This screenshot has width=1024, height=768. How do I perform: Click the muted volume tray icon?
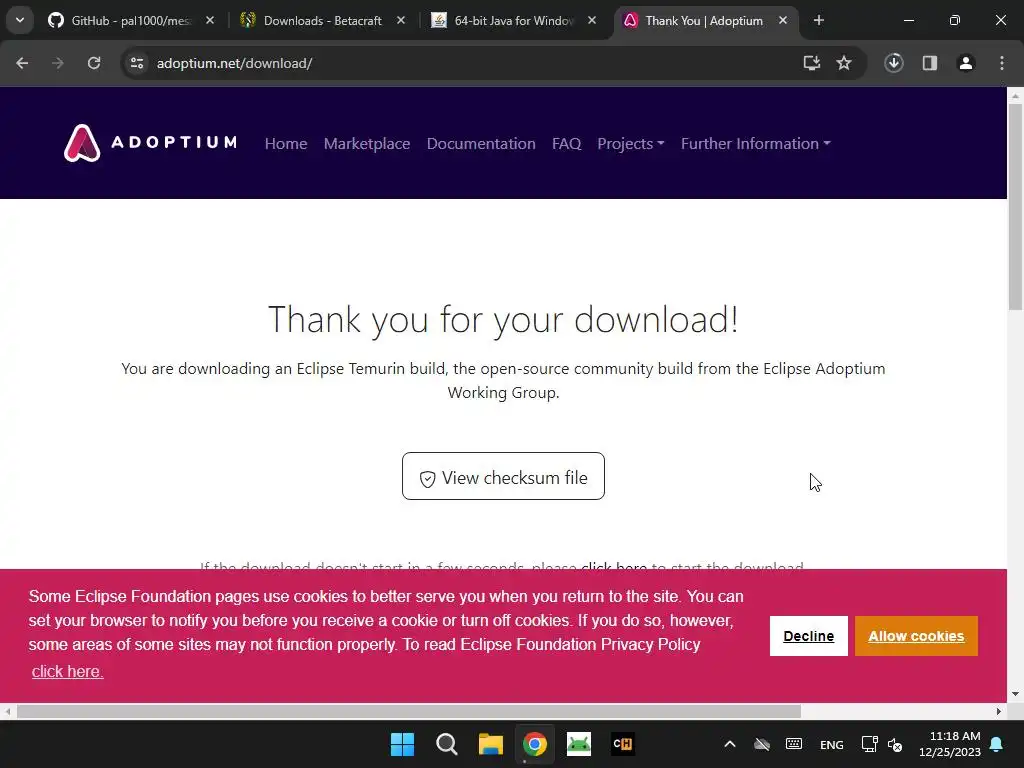895,744
